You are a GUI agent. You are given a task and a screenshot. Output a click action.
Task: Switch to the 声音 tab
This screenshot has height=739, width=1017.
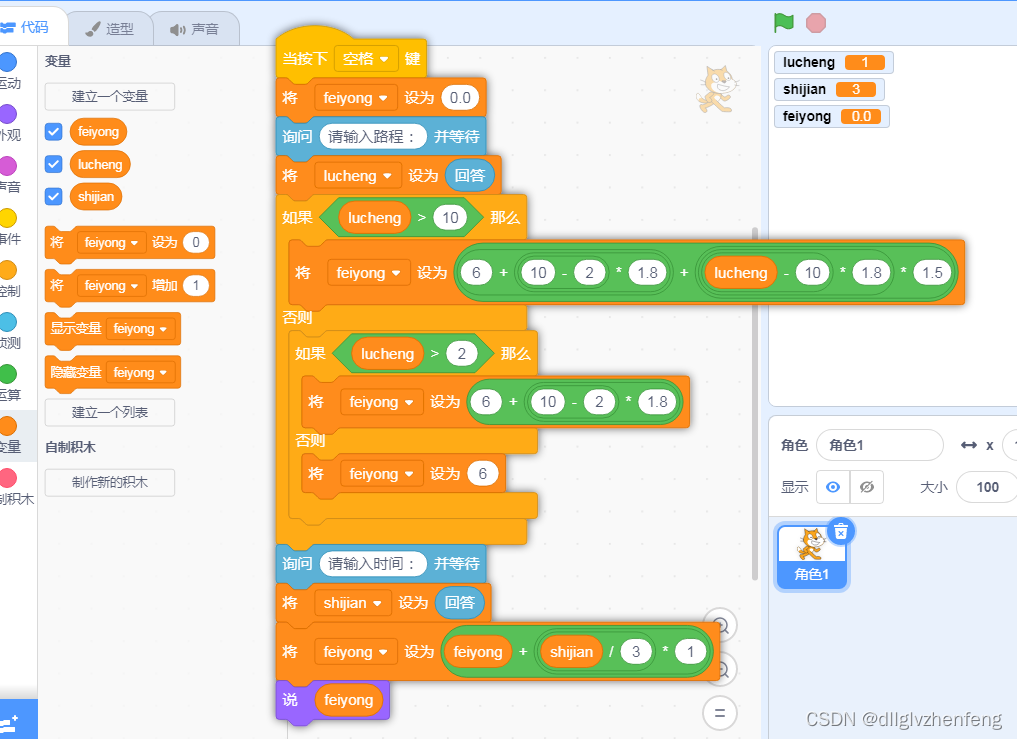tap(195, 29)
